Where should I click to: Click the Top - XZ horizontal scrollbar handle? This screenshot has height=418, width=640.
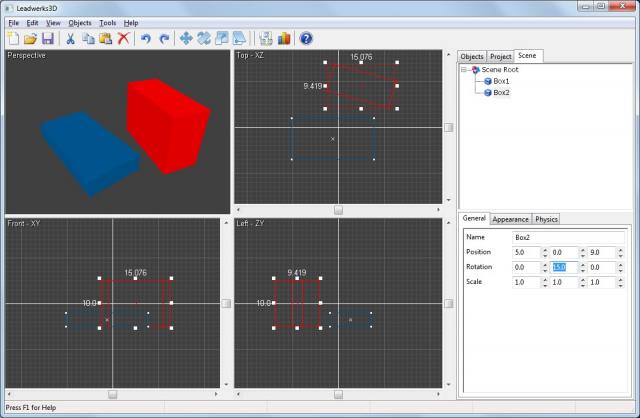pos(338,209)
